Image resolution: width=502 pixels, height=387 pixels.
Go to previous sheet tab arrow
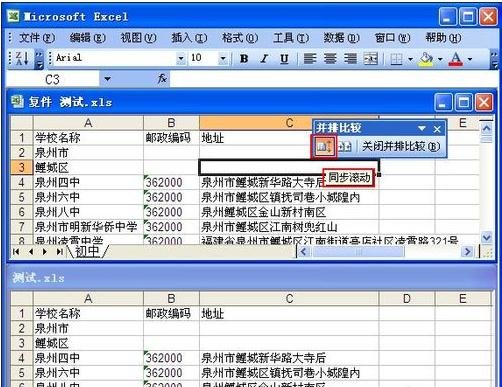(x=31, y=252)
